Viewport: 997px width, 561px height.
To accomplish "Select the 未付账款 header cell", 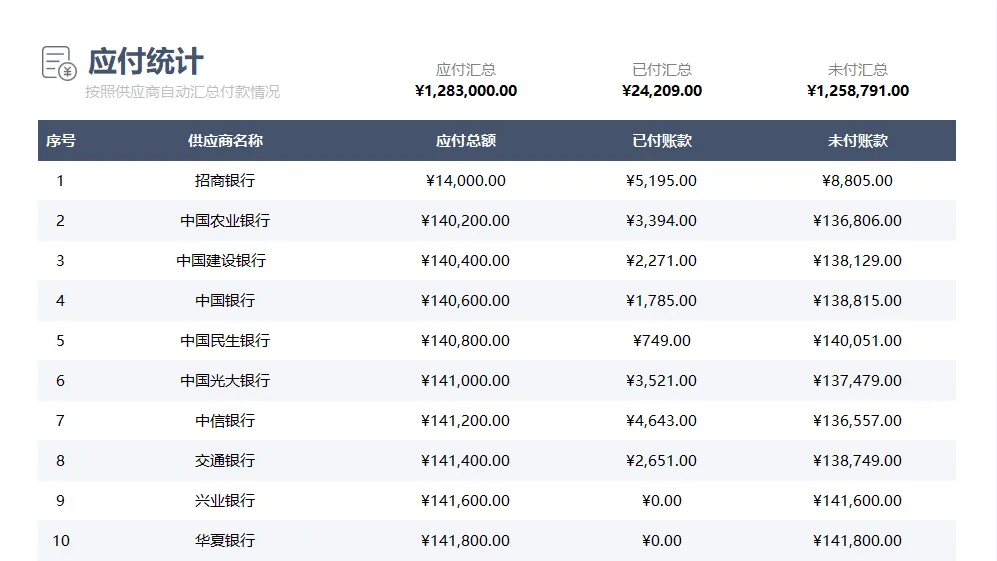I will click(857, 141).
